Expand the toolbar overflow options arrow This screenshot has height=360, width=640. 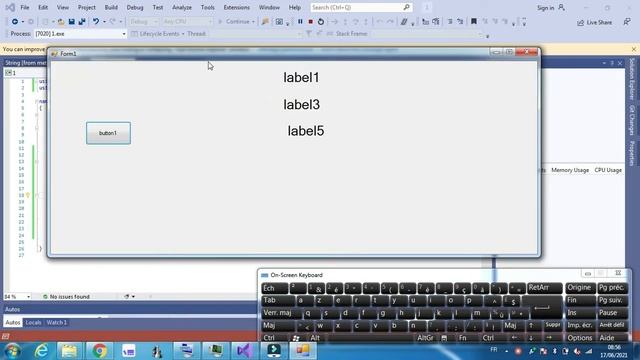click(524, 22)
